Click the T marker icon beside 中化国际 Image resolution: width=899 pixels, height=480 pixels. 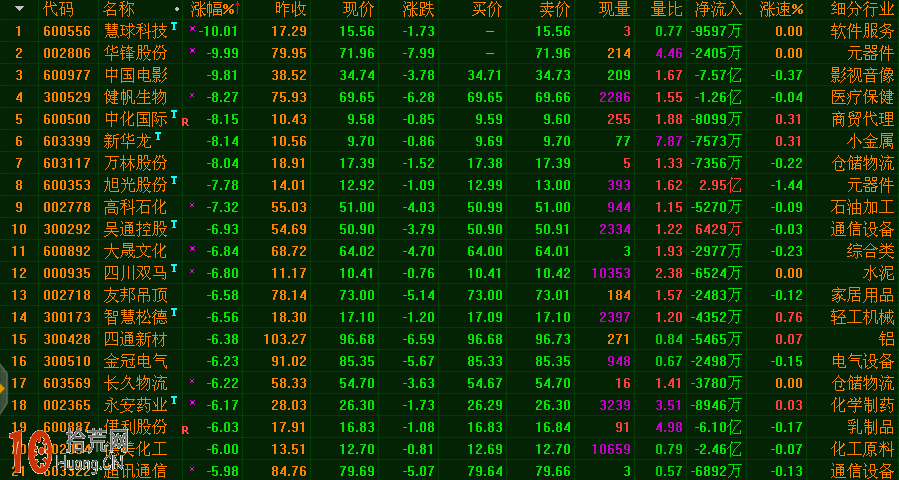click(x=174, y=114)
